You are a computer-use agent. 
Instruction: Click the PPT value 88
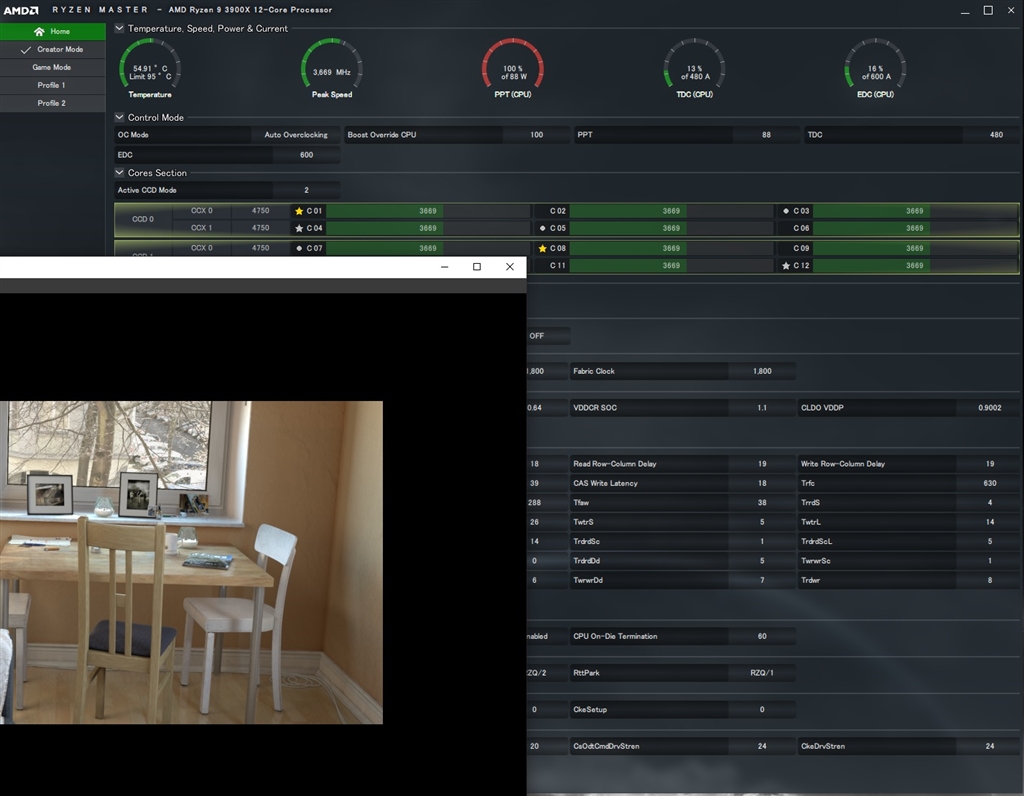(x=766, y=135)
